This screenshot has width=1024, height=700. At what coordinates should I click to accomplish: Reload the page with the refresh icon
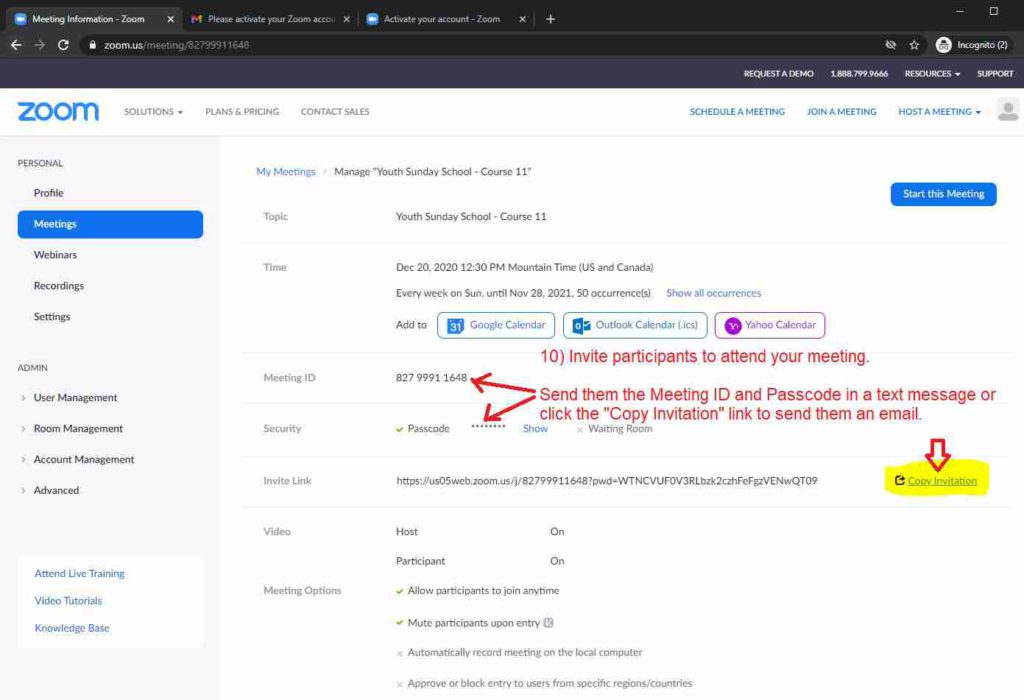click(63, 45)
